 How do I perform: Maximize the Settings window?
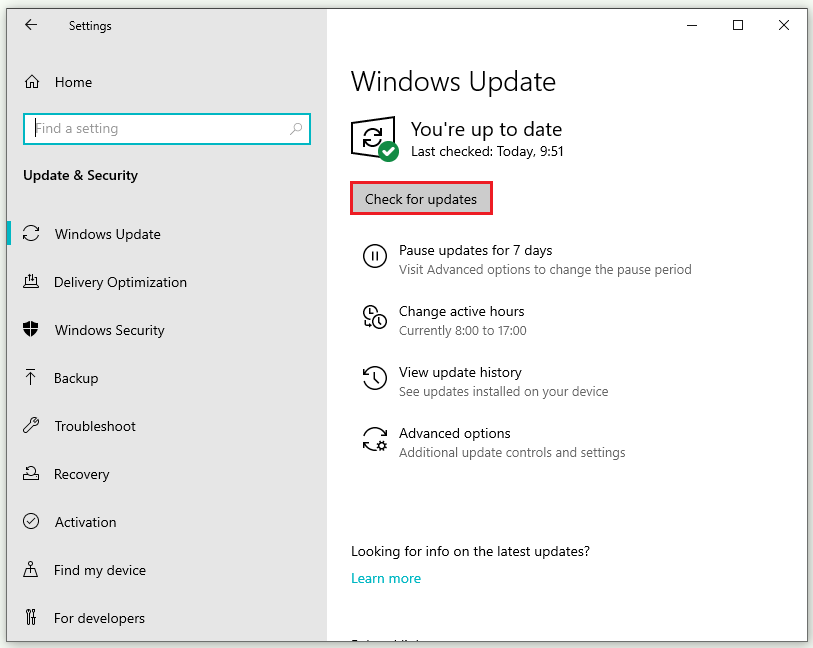[x=738, y=25]
